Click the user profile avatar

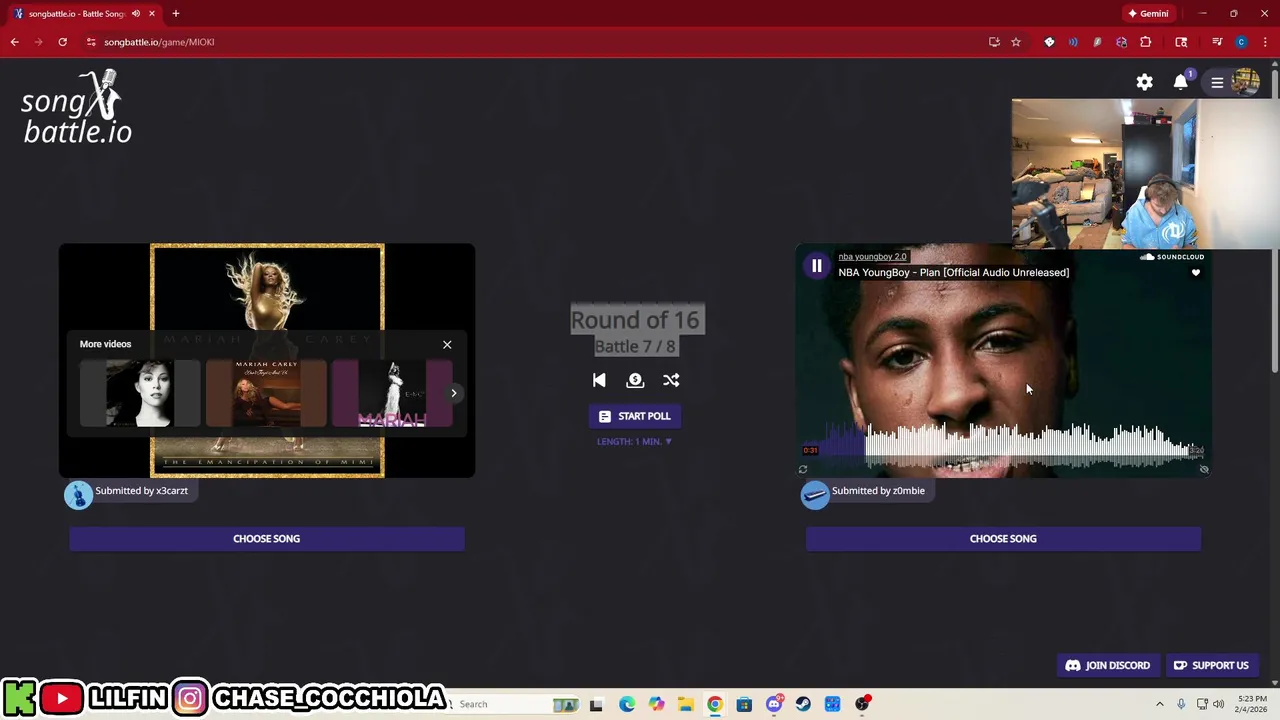pyautogui.click(x=1246, y=82)
